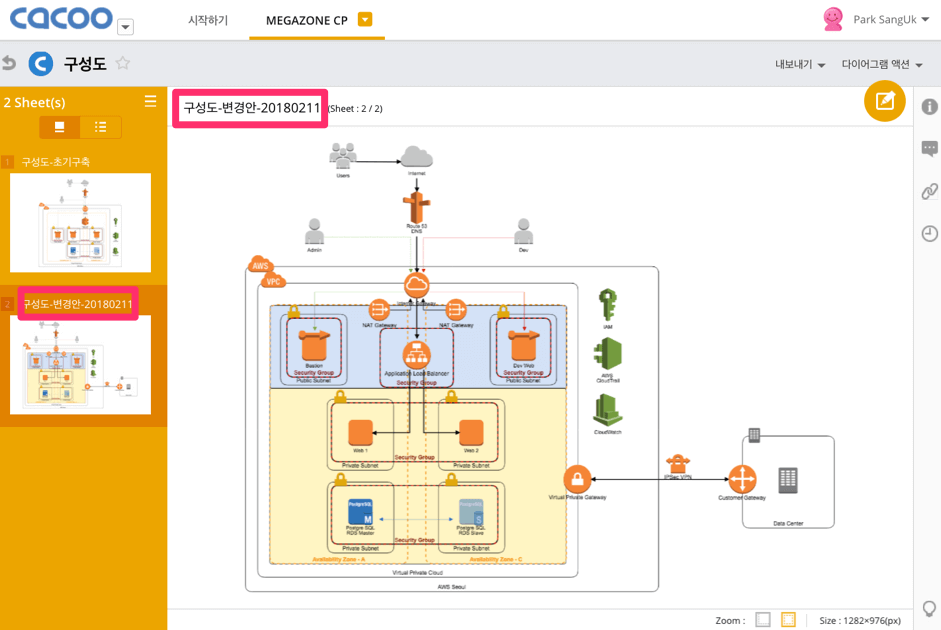Screen dimensions: 941x630
Task: Select the 구성도-초기구축 sheet thumbnail
Action: click(x=80, y=222)
